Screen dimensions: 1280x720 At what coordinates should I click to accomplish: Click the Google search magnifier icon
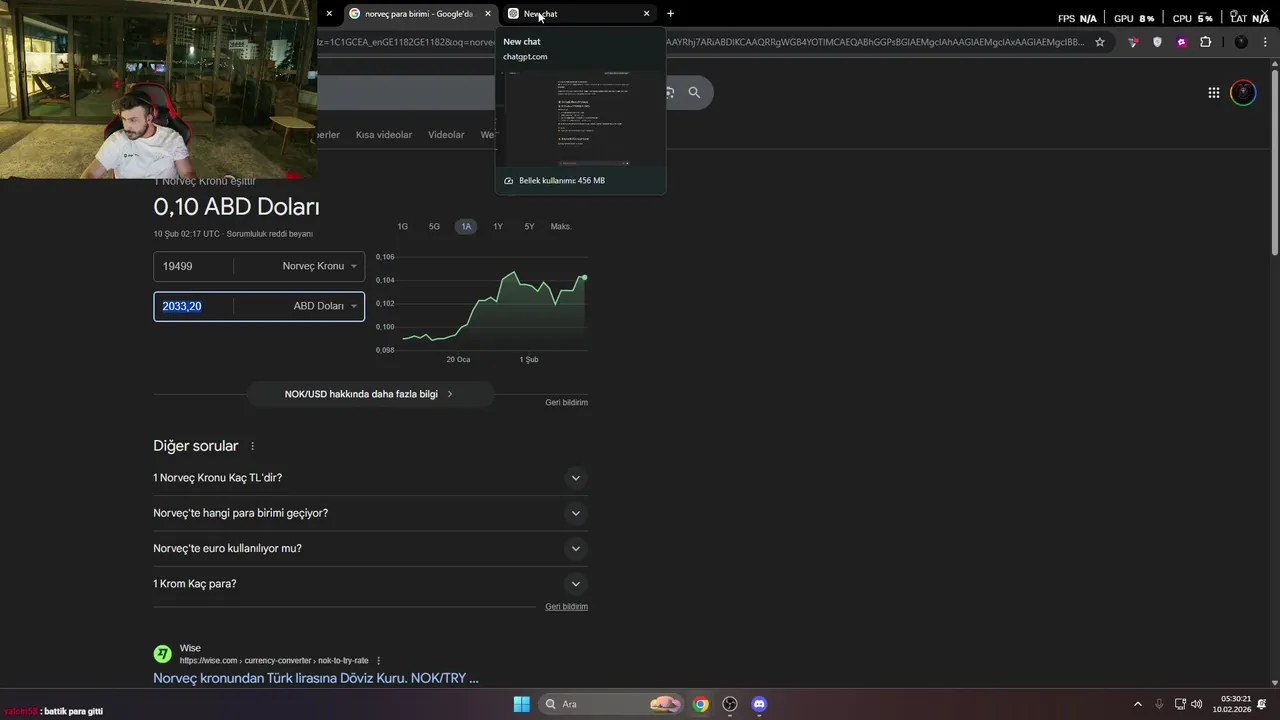tap(694, 92)
